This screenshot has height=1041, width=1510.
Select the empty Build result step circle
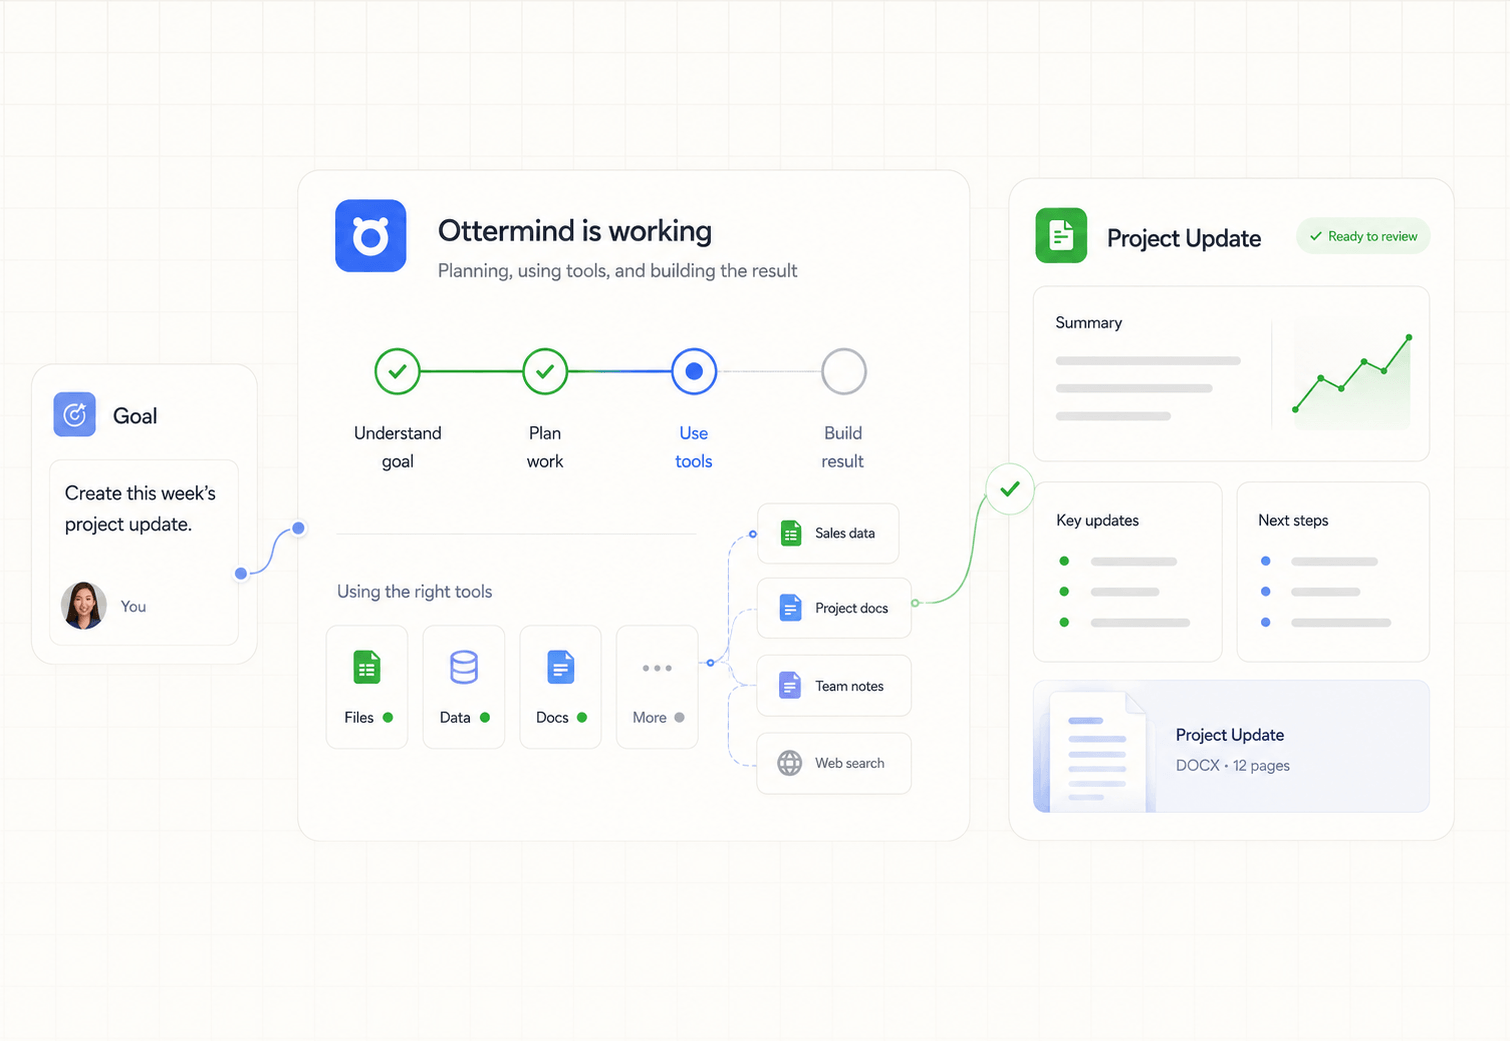(843, 371)
